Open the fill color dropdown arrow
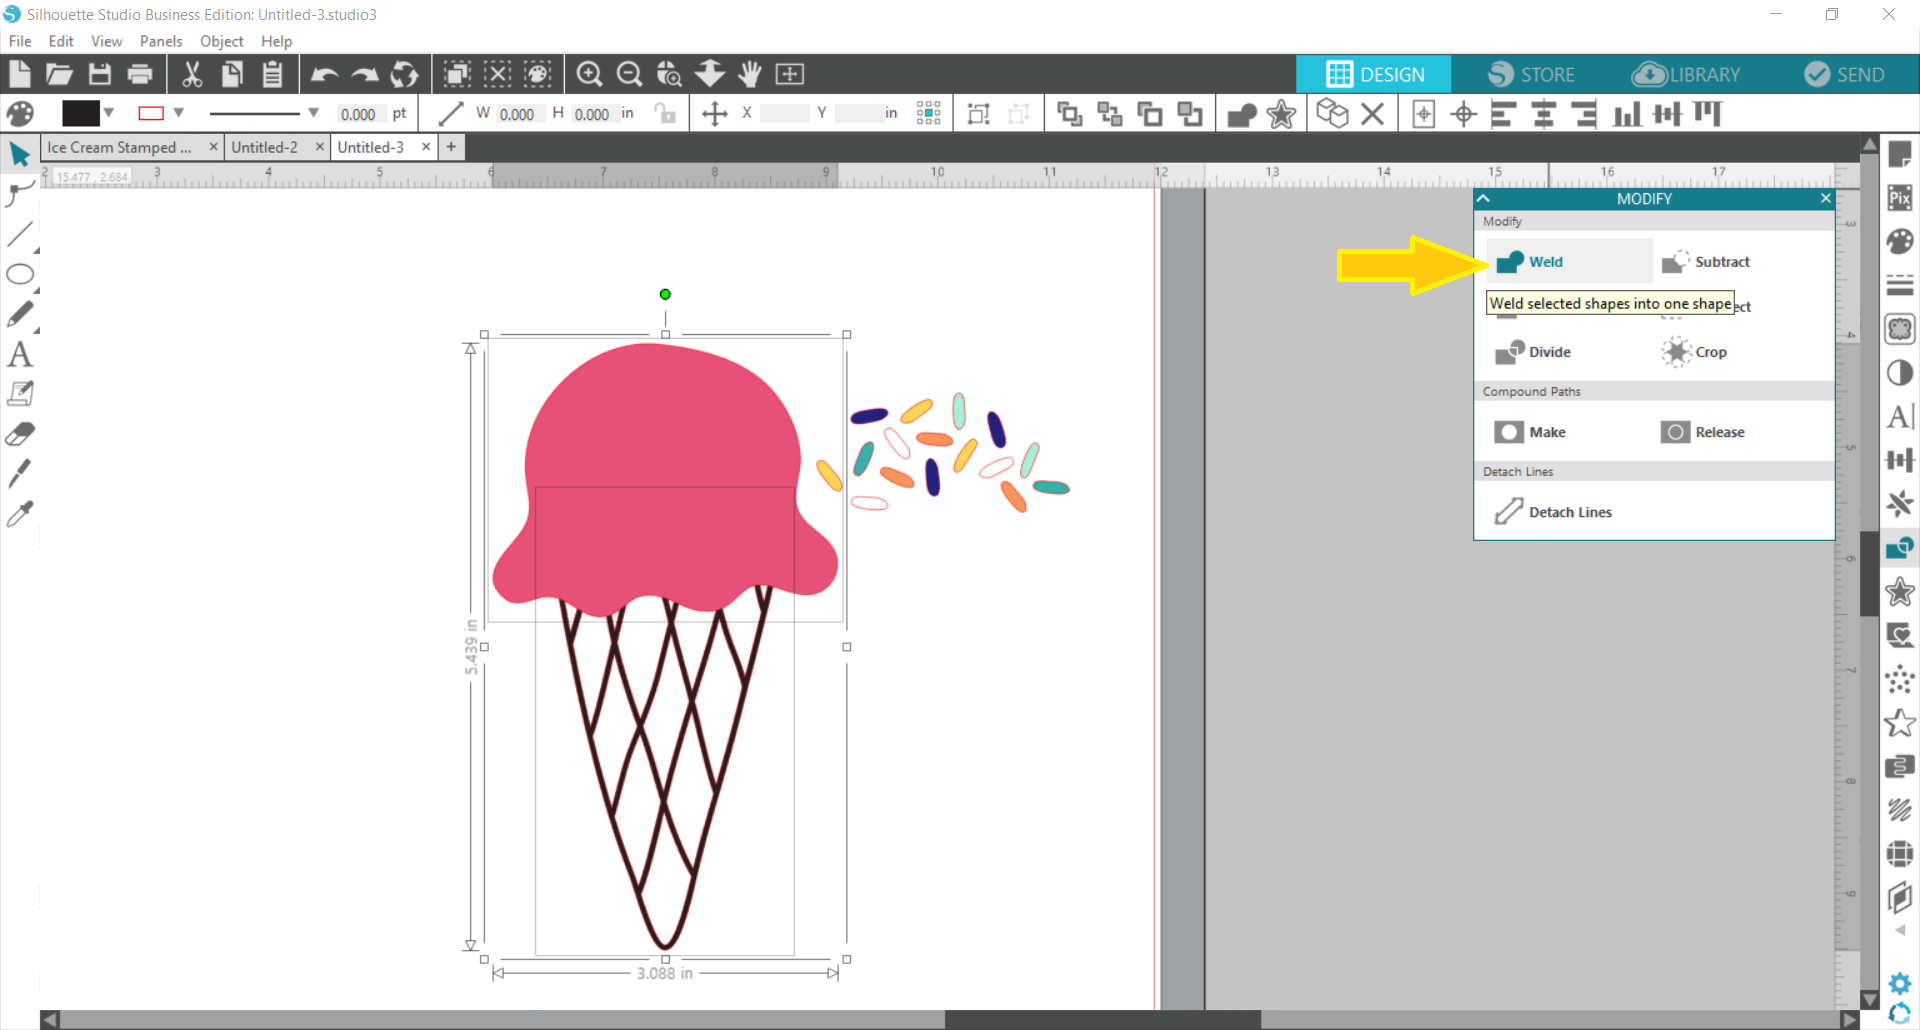The height and width of the screenshot is (1030, 1920). click(x=109, y=113)
